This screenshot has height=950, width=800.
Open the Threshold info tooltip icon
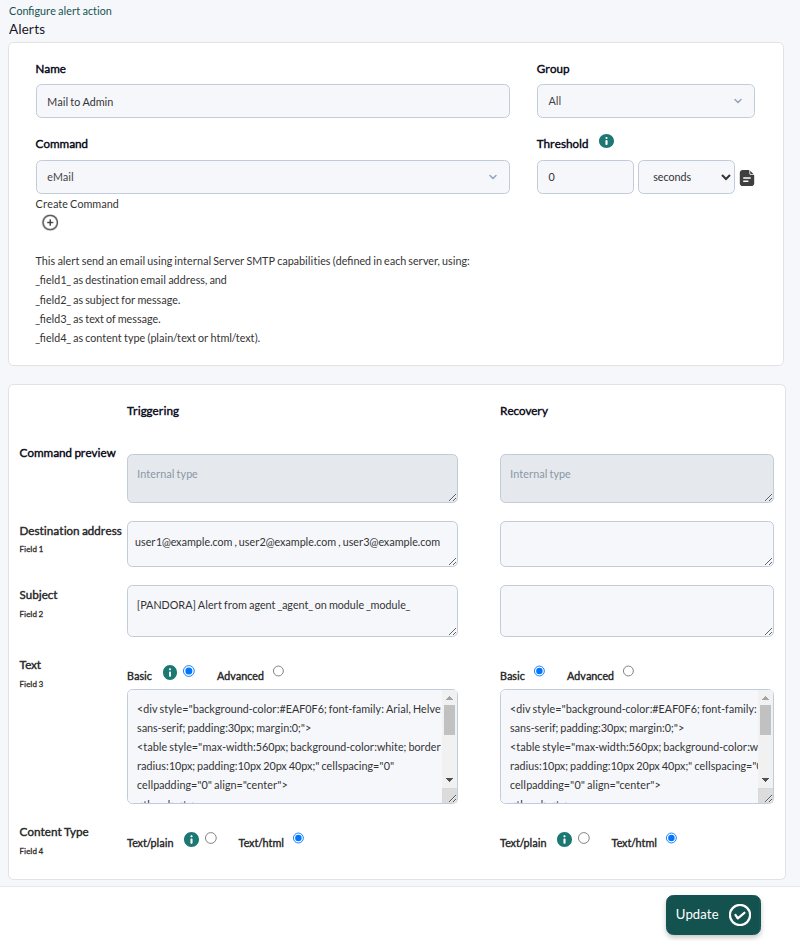coord(606,141)
